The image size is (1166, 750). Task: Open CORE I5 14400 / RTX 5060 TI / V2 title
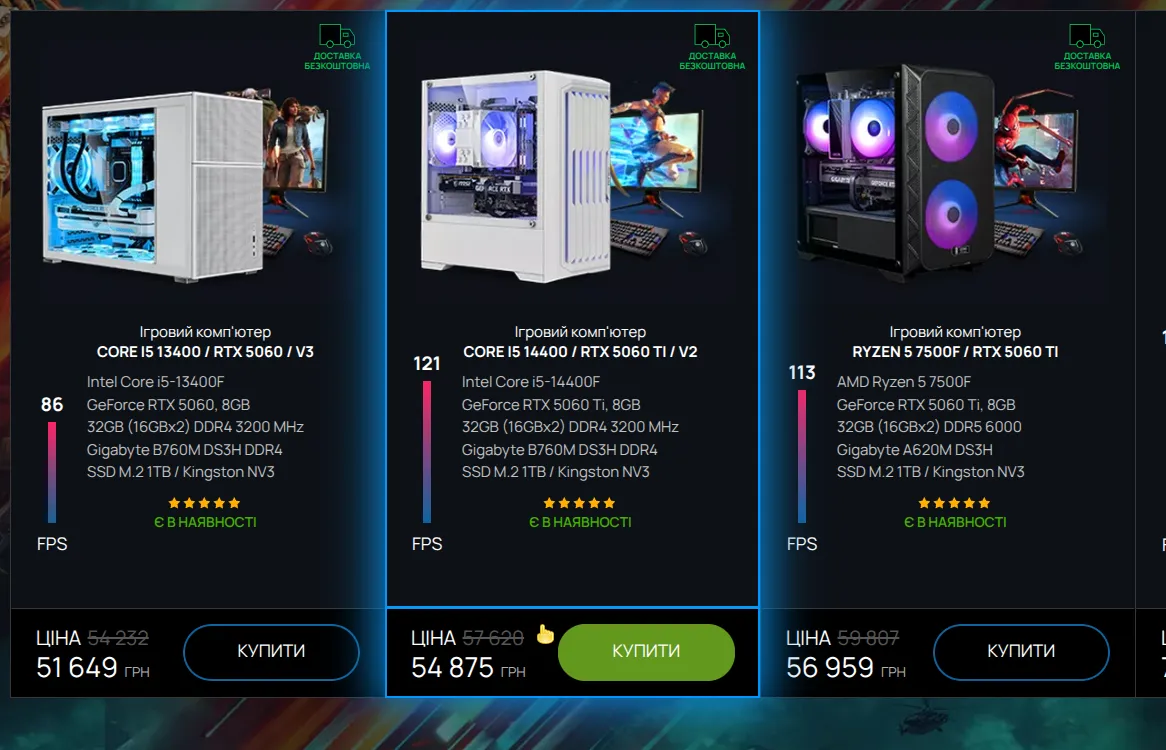click(x=580, y=352)
